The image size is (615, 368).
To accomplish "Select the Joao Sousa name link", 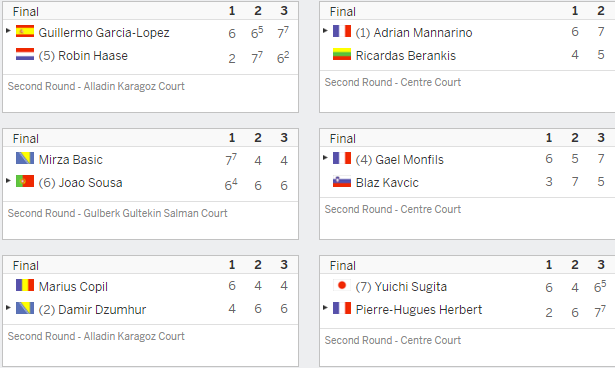I will click(x=90, y=183).
